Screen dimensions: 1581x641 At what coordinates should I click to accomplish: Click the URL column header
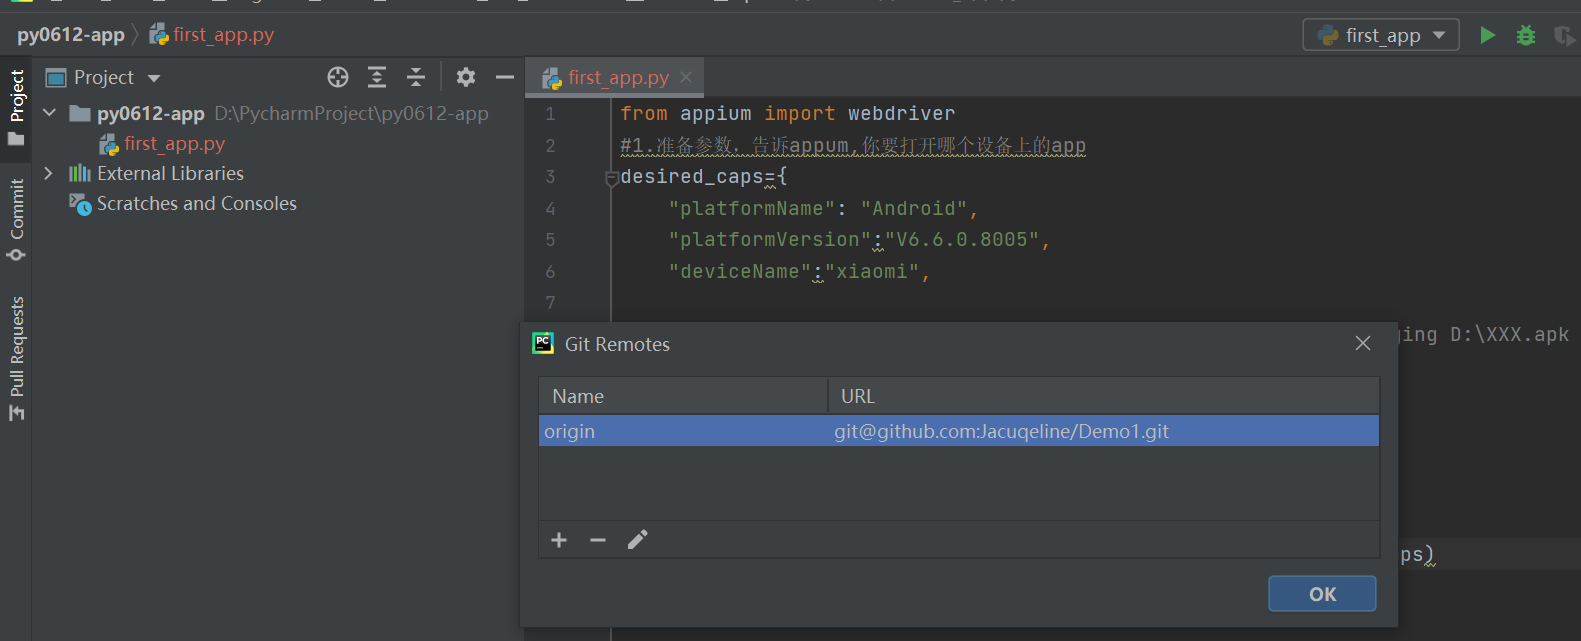tap(1104, 396)
